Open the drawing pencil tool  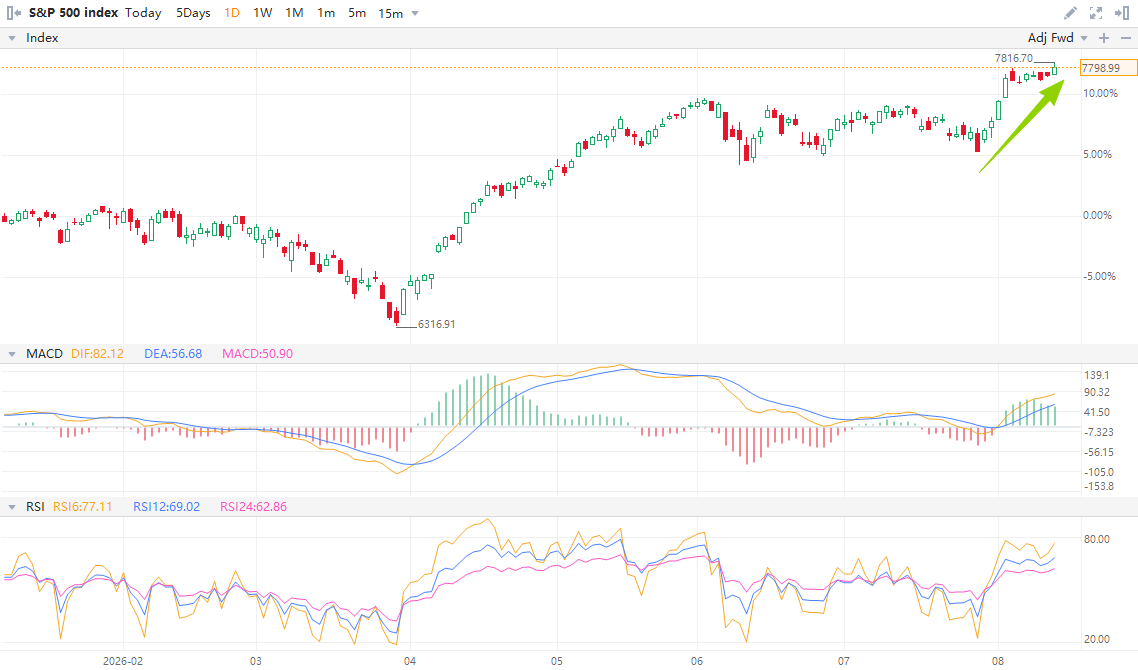click(x=1070, y=13)
